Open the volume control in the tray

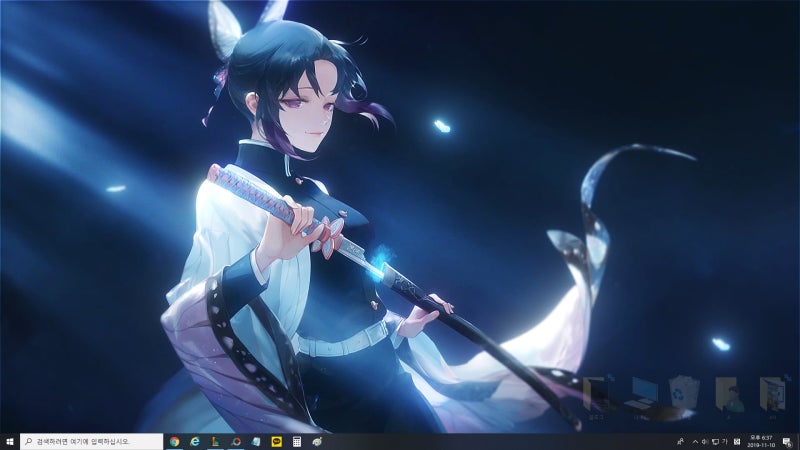click(x=705, y=442)
